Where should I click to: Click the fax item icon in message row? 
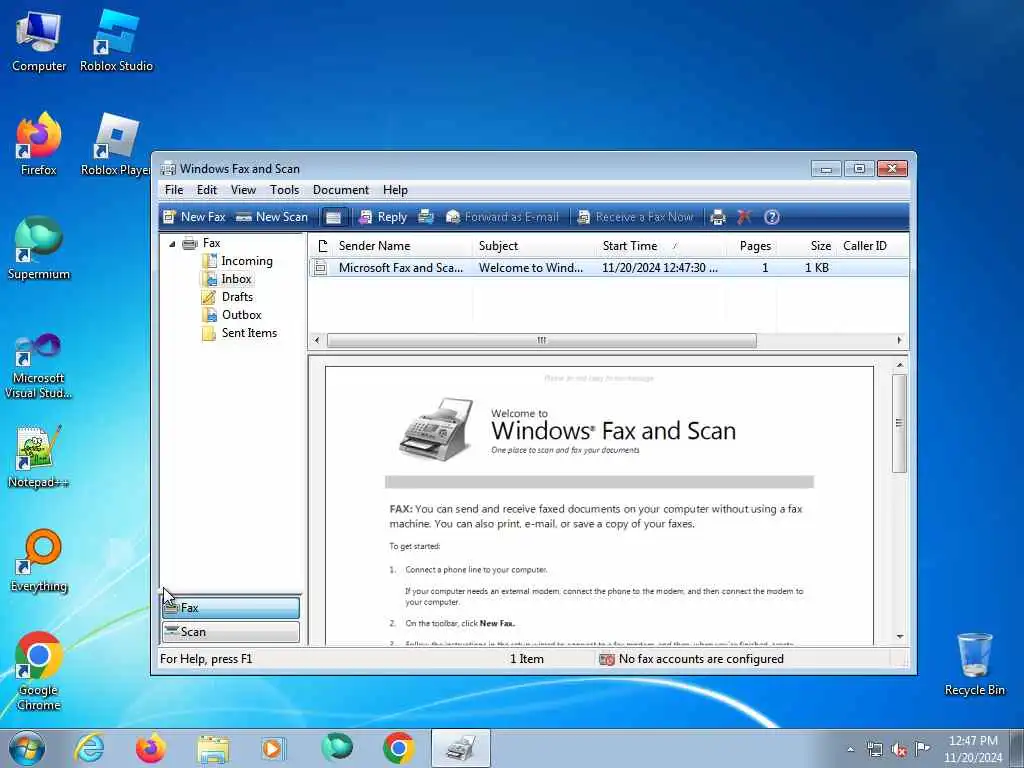tap(320, 268)
